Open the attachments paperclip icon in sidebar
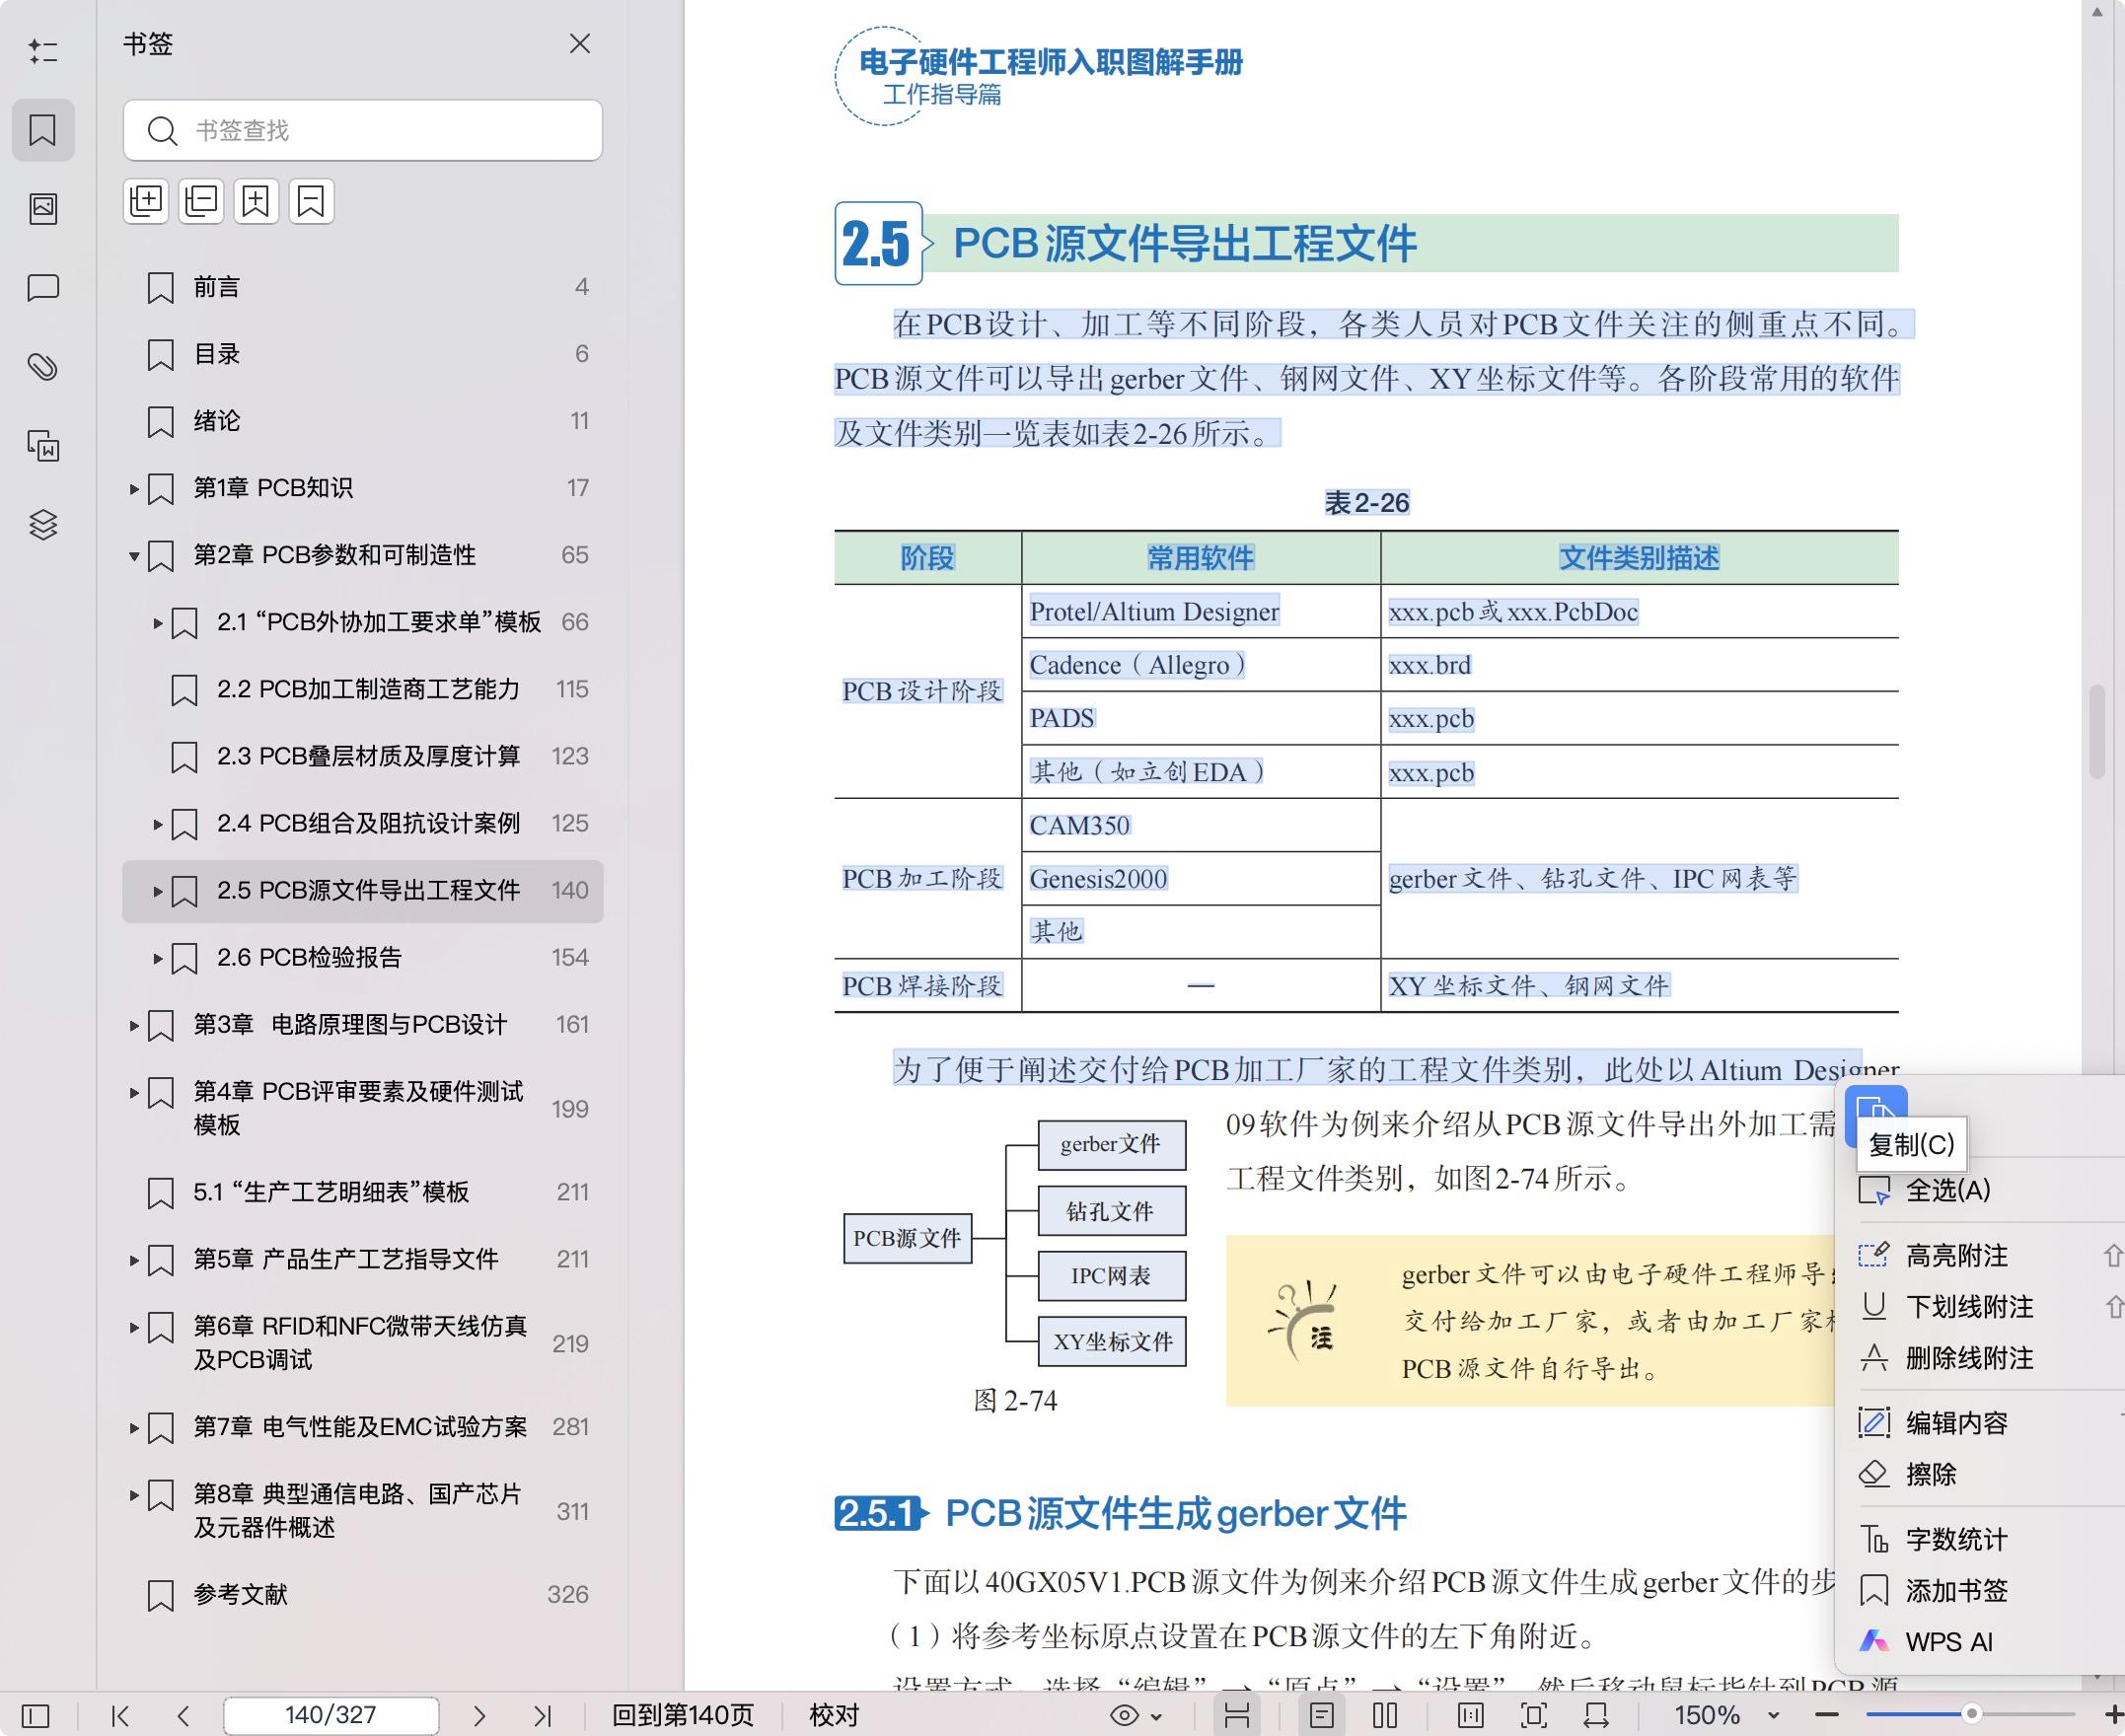 pyautogui.click(x=43, y=367)
